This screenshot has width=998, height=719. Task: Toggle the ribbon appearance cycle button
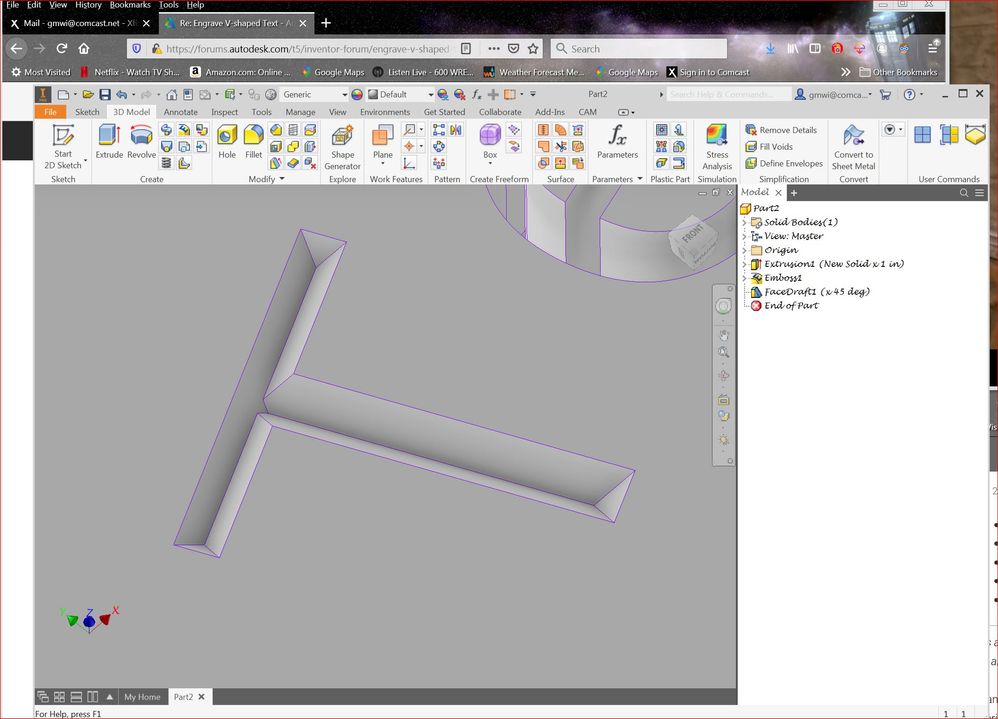point(626,112)
